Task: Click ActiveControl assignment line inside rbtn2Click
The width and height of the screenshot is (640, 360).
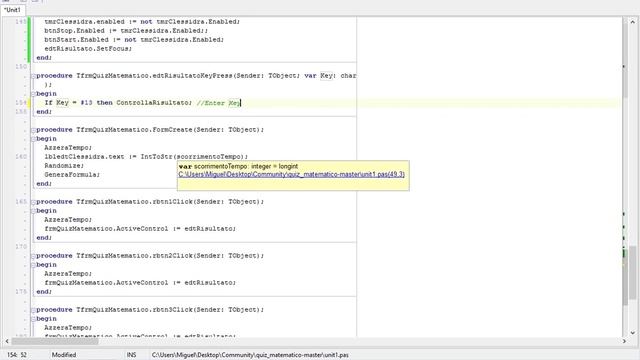Action: [140, 283]
